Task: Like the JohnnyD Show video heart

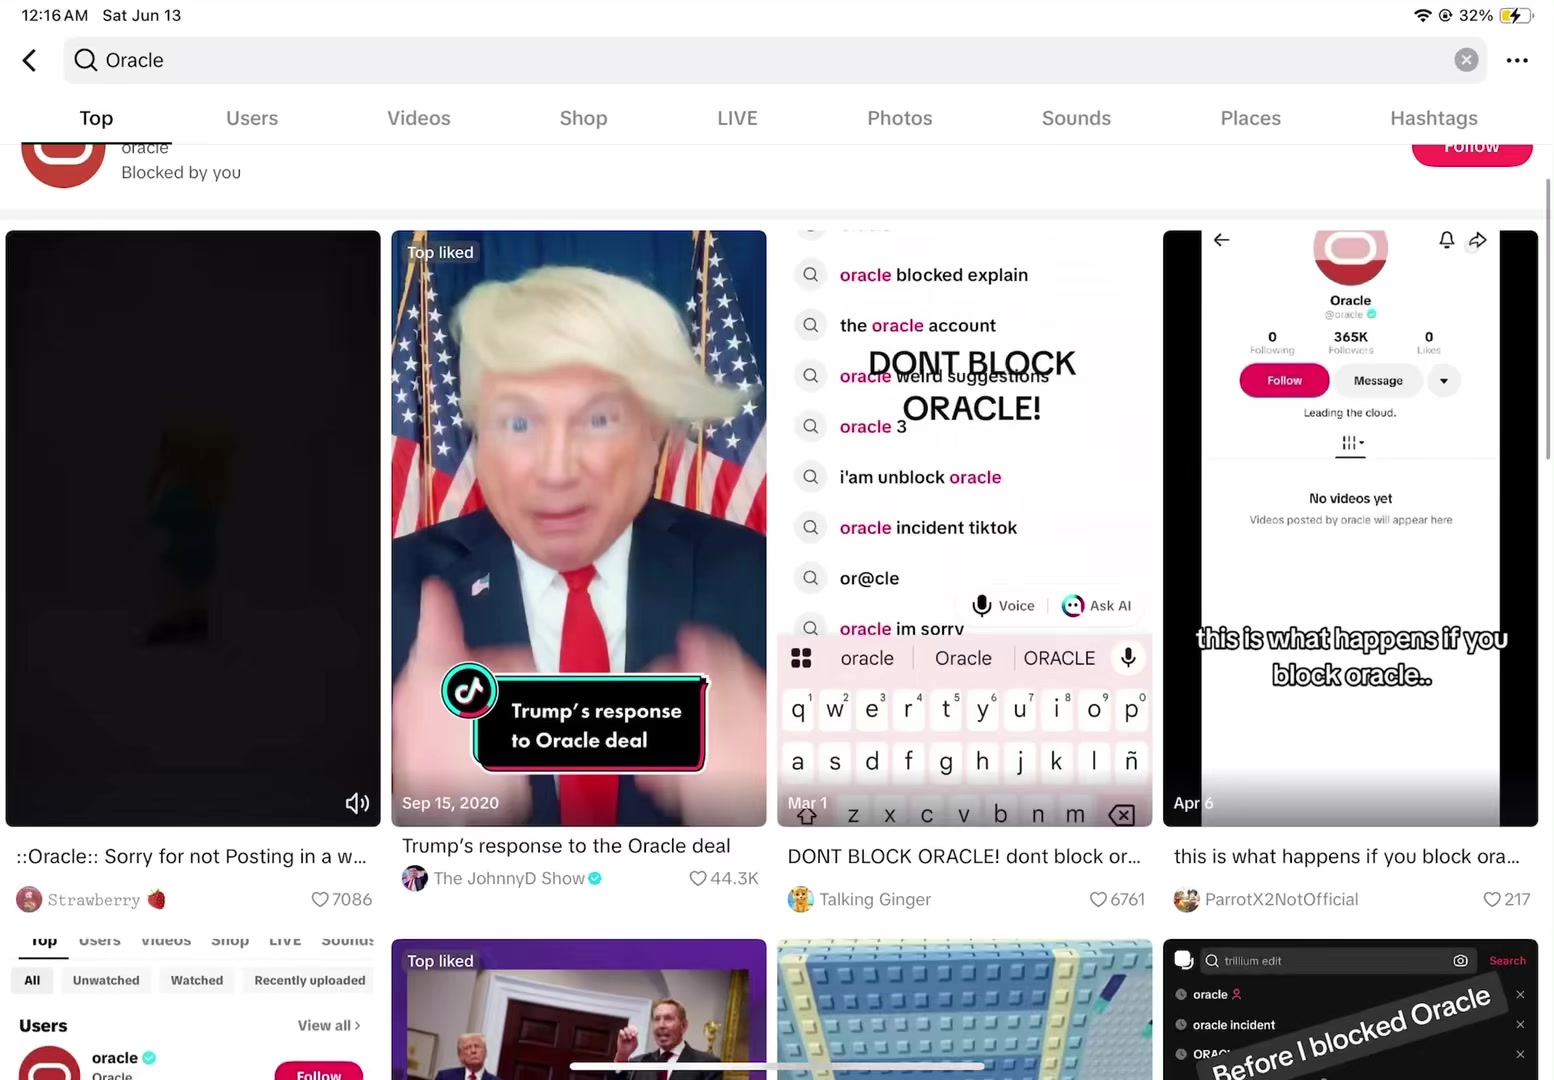Action: [x=698, y=878]
